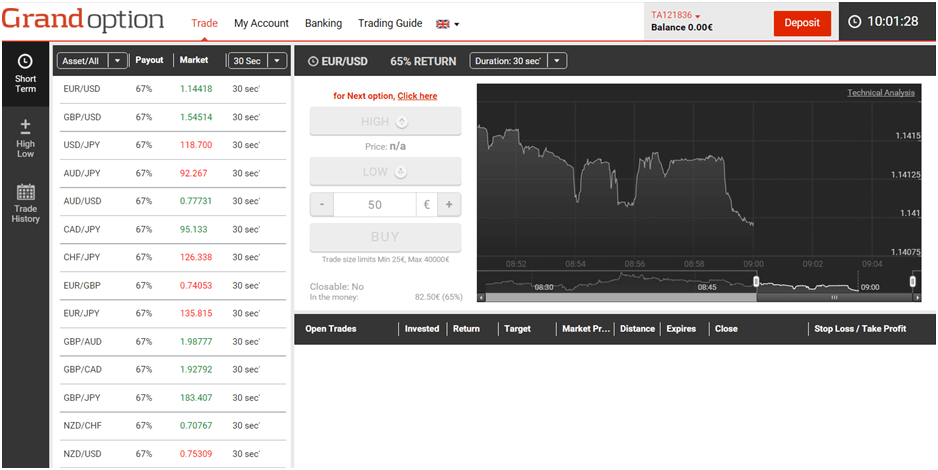Click the HIGH button
The height and width of the screenshot is (470, 938).
(x=385, y=121)
